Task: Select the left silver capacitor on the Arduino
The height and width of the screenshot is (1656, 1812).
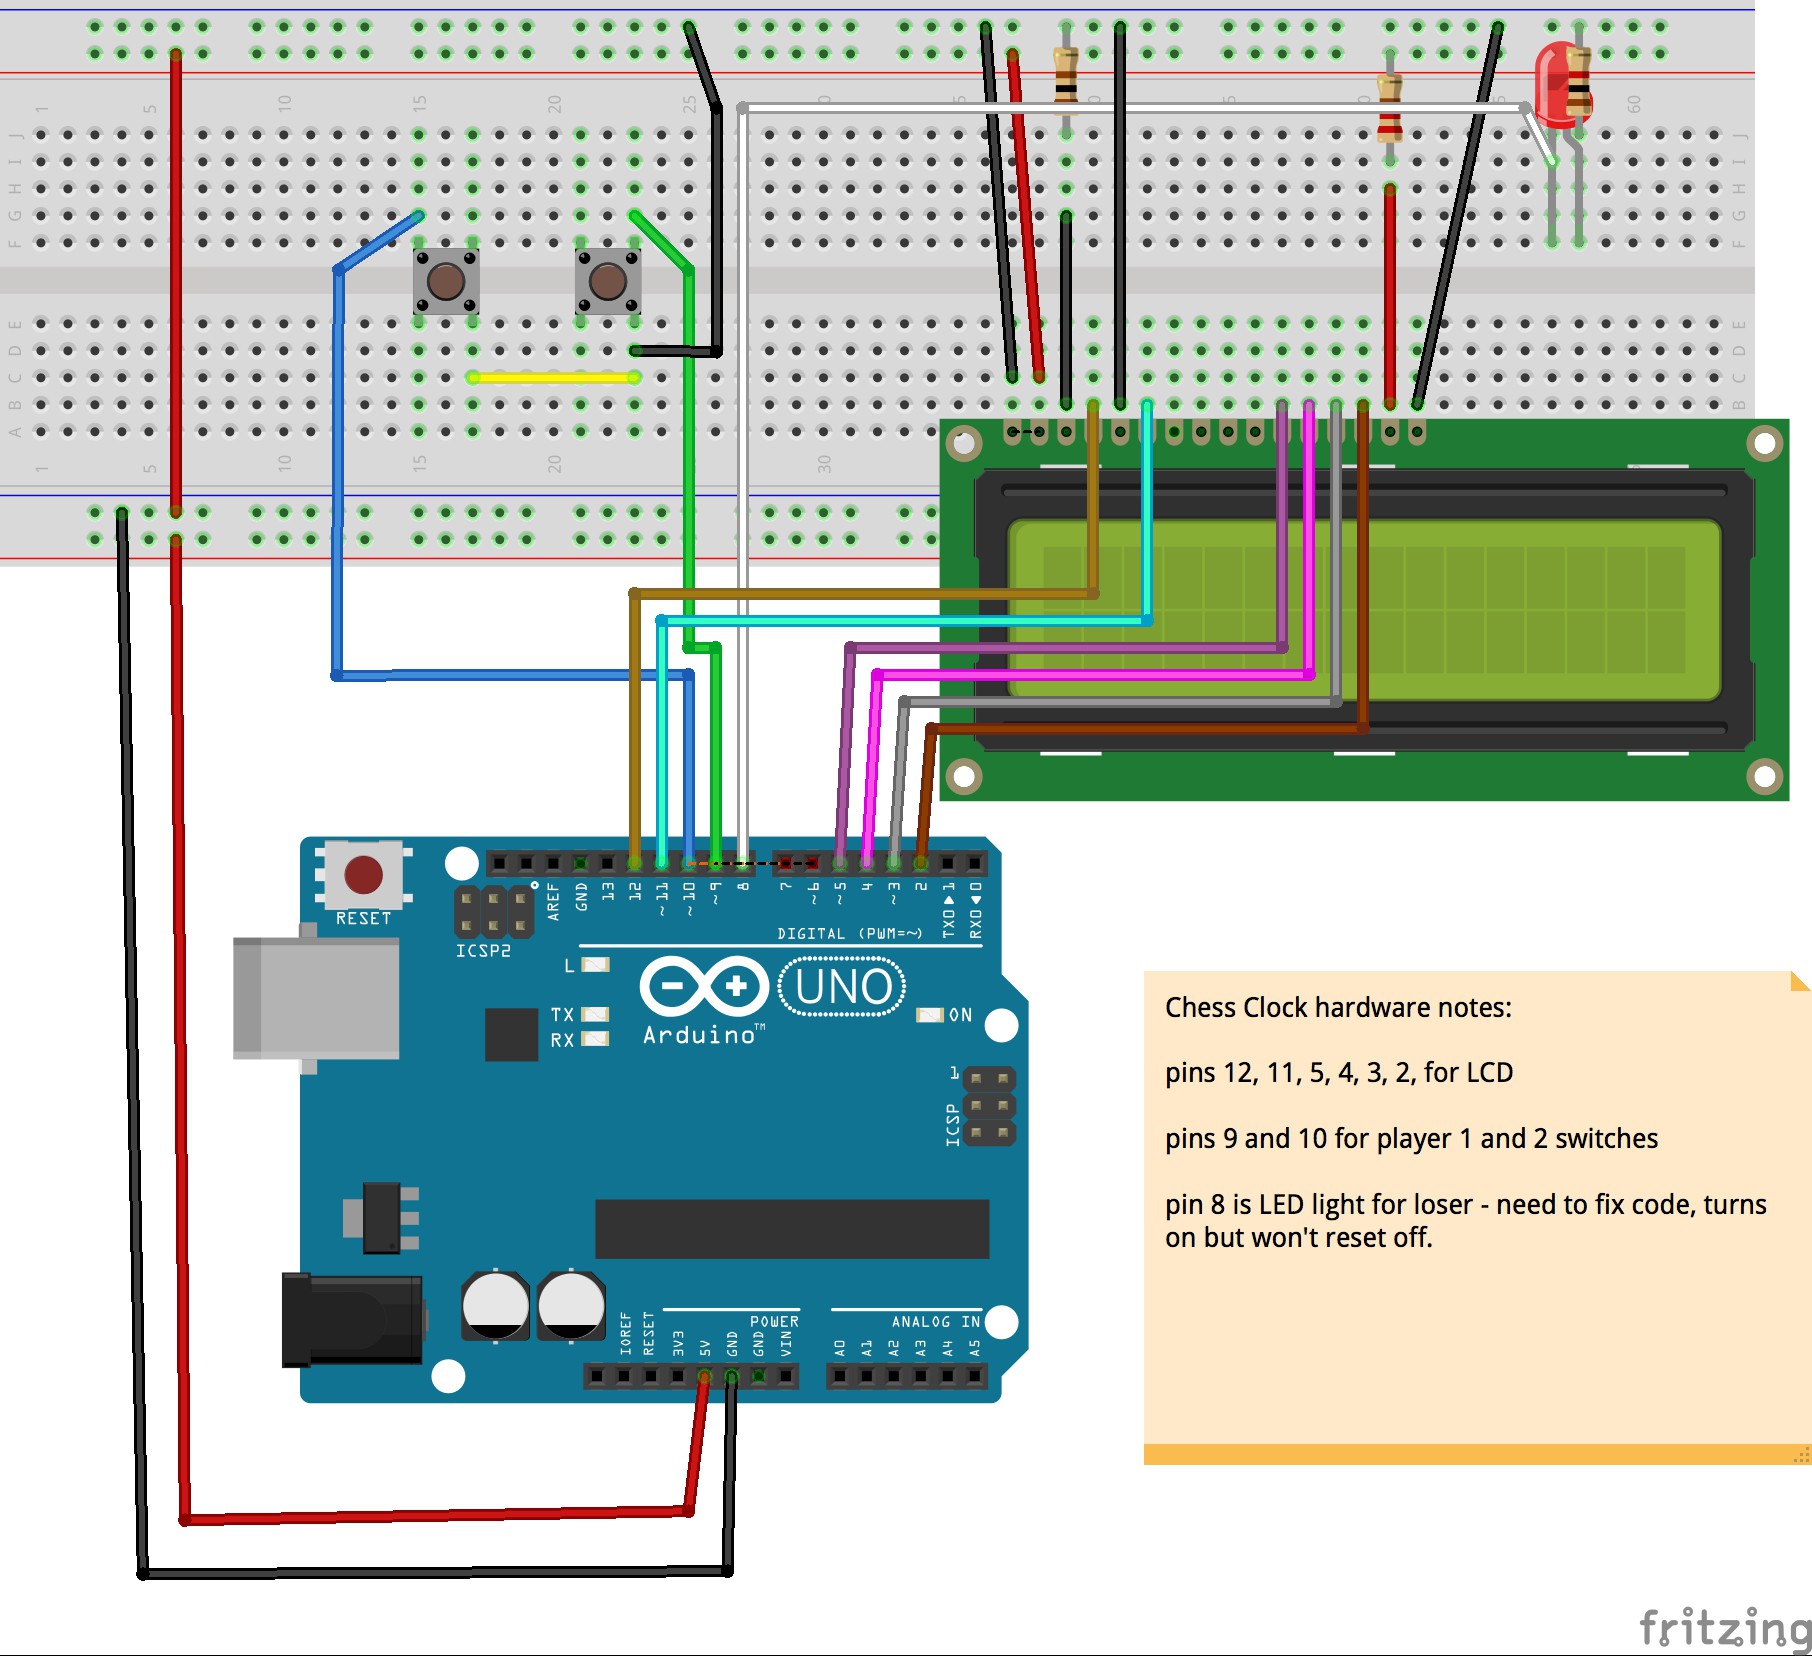Action: (x=495, y=1305)
